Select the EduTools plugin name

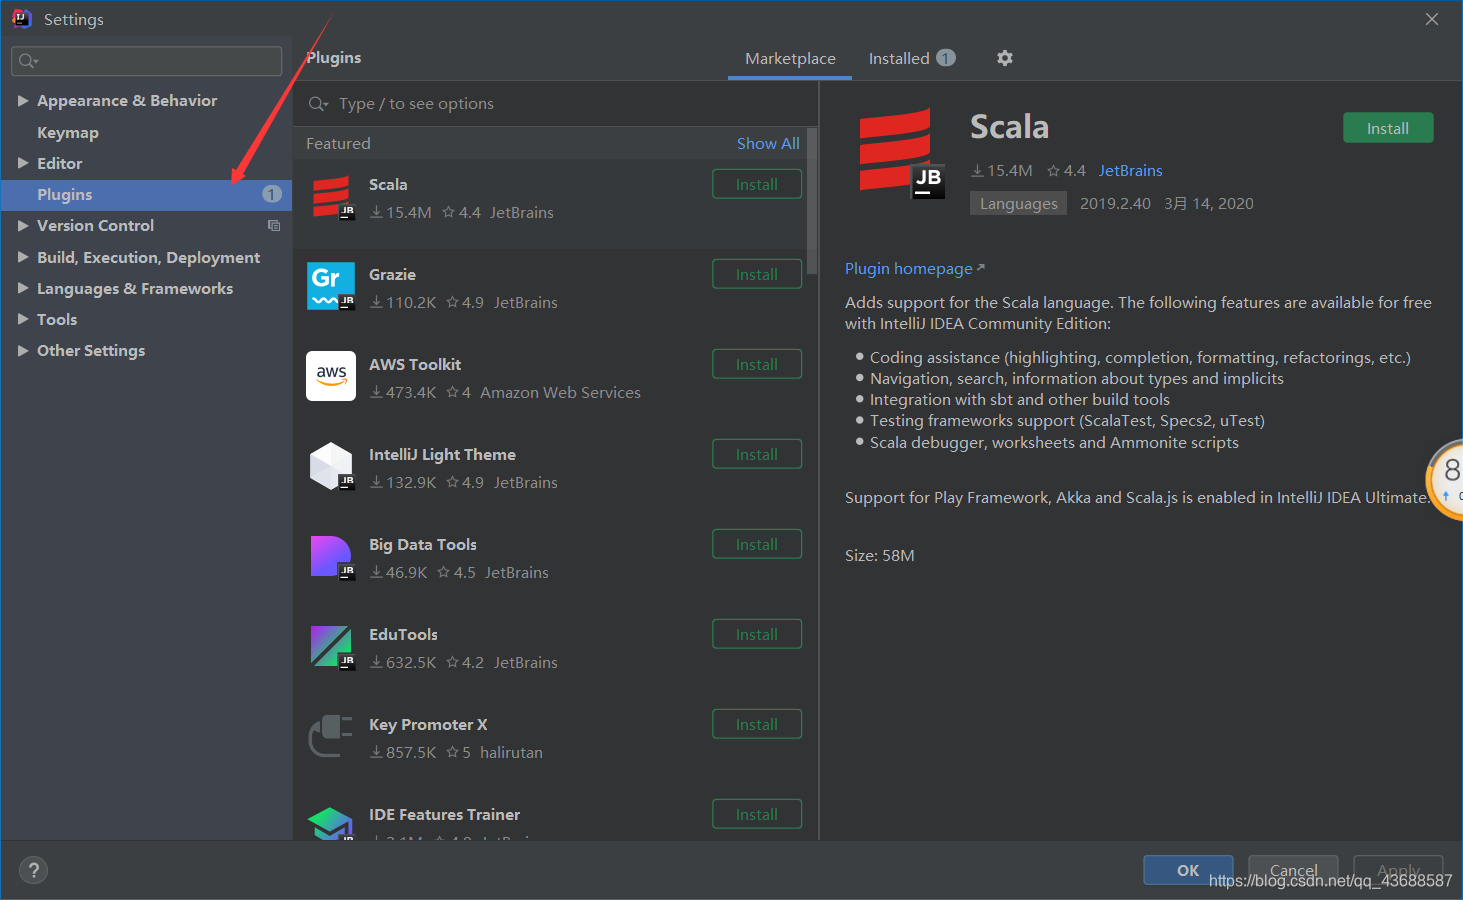403,634
